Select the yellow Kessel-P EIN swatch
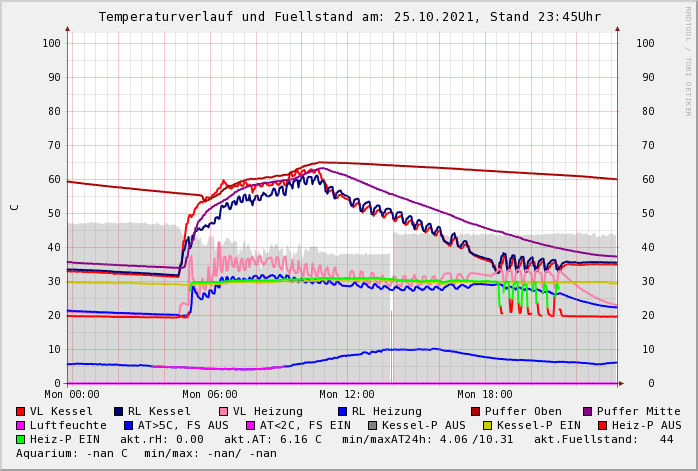 point(487,426)
